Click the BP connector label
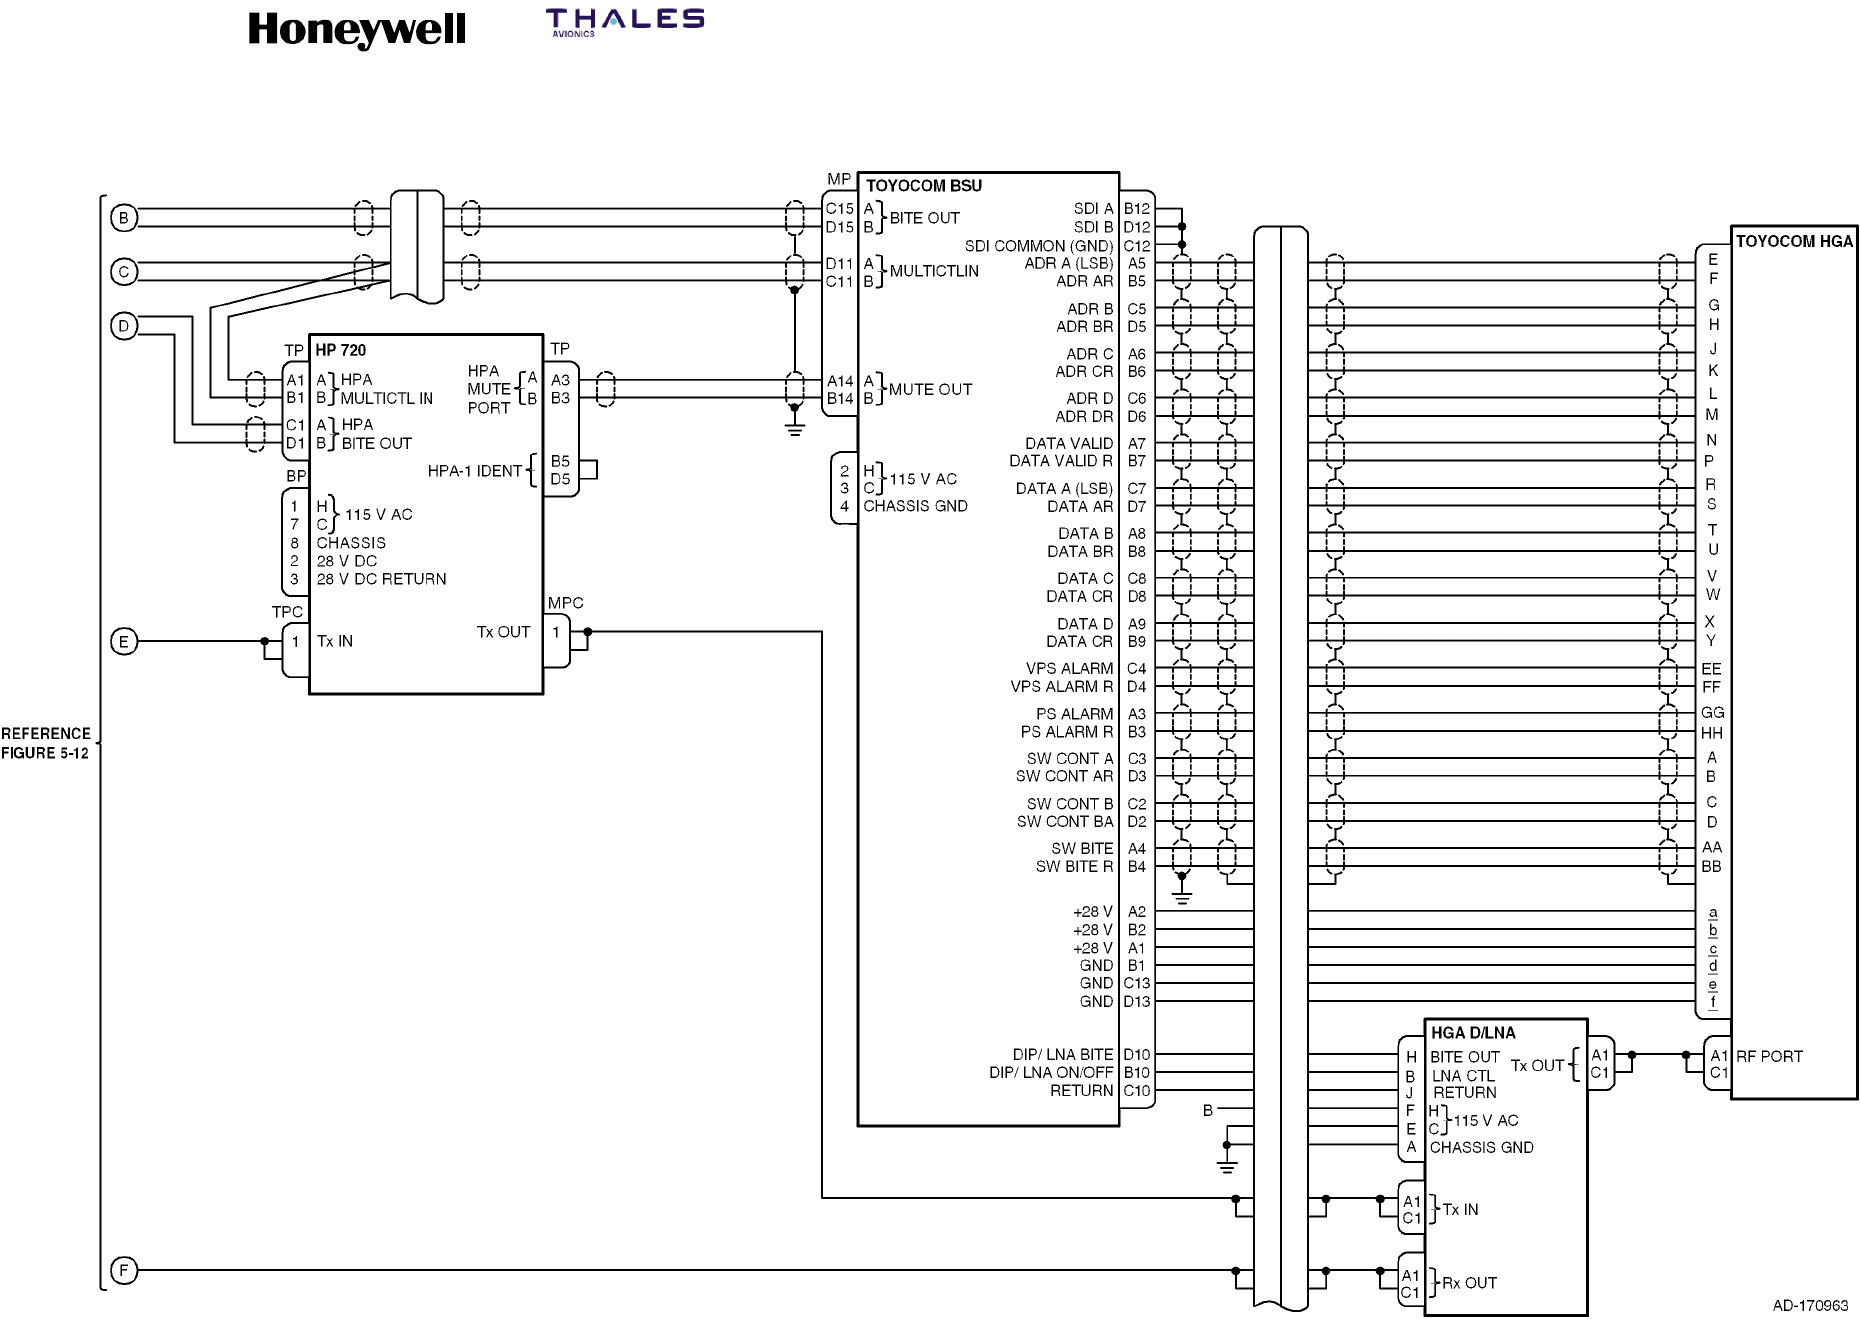The width and height of the screenshot is (1860, 1319). 296,477
